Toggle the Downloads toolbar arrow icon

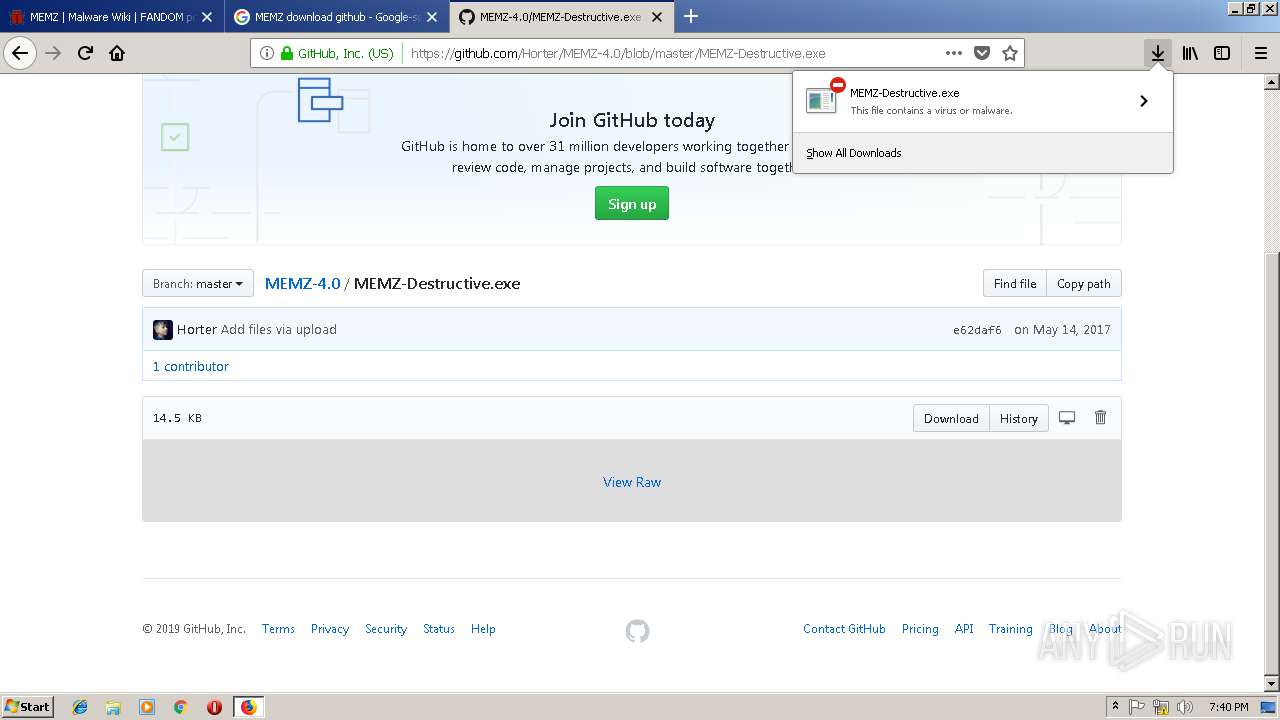pos(1157,54)
